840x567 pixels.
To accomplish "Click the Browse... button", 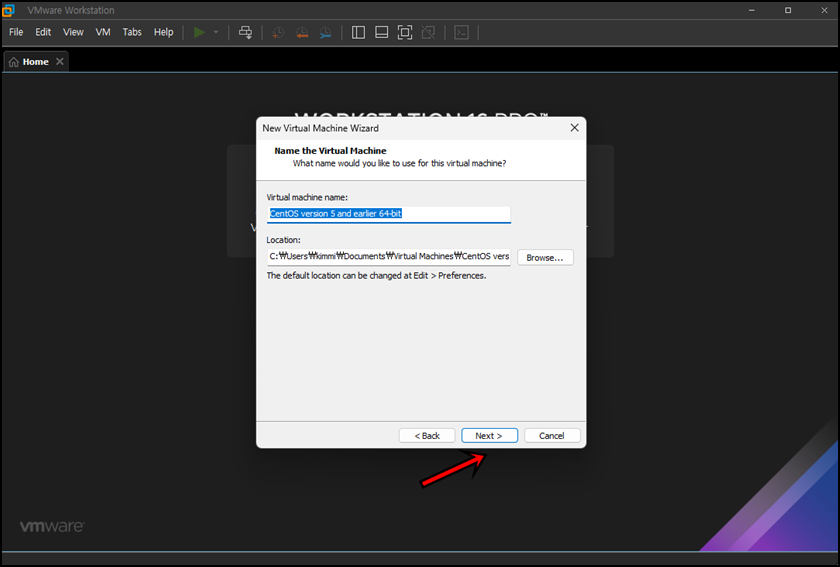I will [545, 257].
